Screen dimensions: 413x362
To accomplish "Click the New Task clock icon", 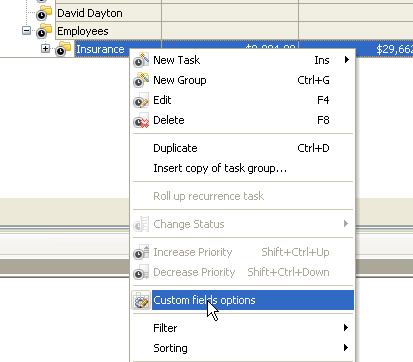I will (141, 60).
